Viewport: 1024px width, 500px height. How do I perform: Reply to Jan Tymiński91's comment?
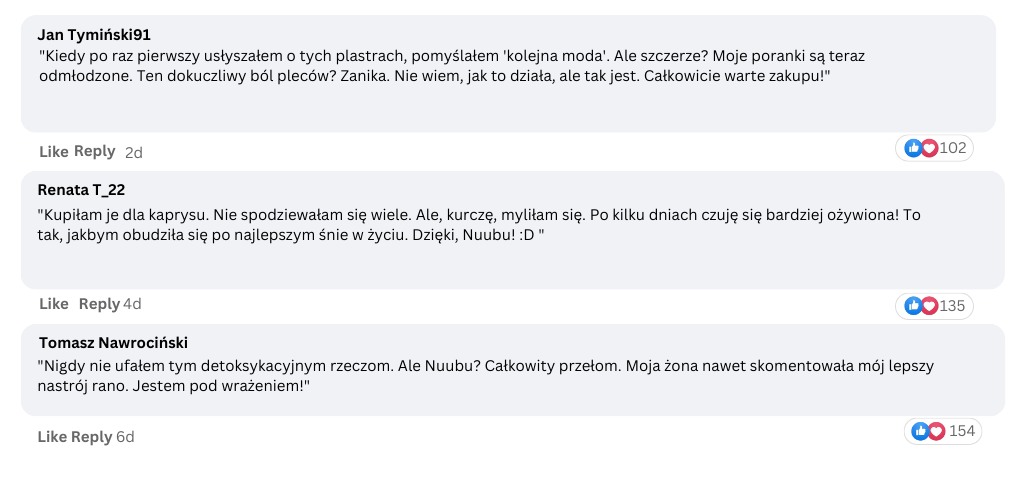(95, 151)
